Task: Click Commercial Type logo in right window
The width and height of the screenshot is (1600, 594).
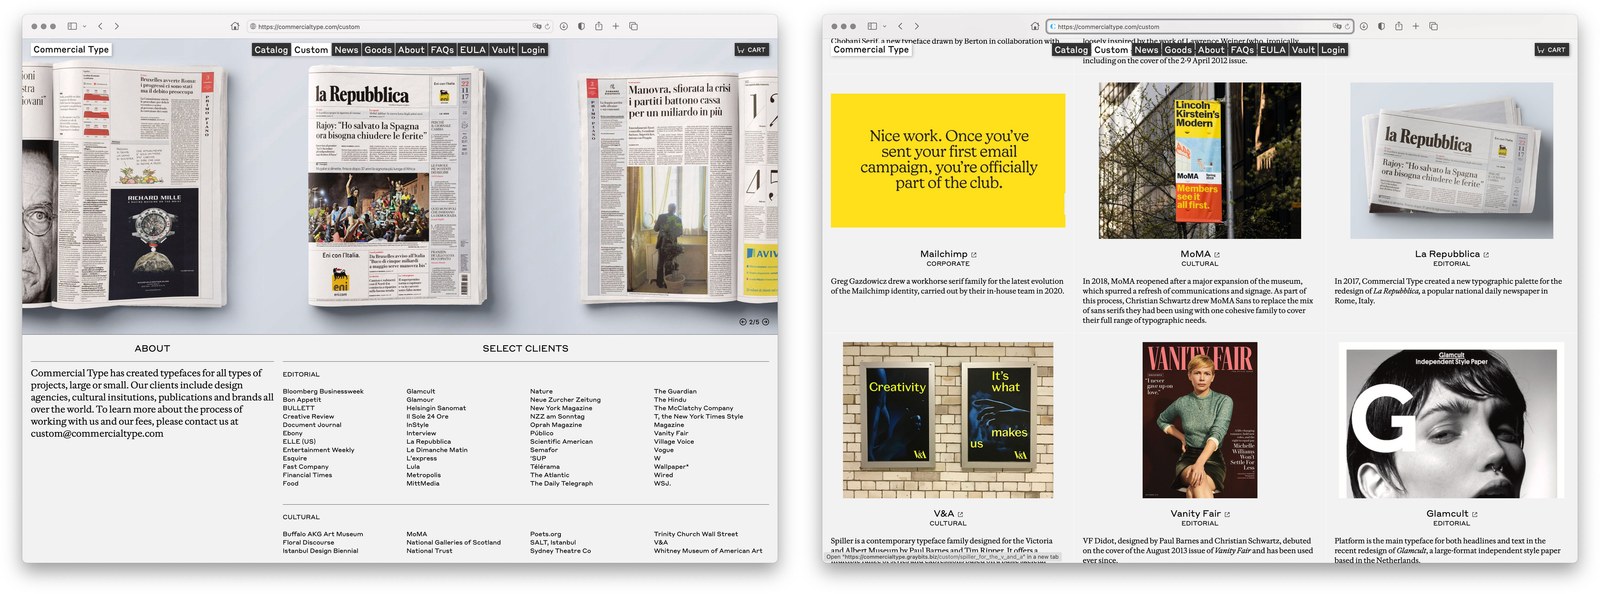Action: point(871,49)
